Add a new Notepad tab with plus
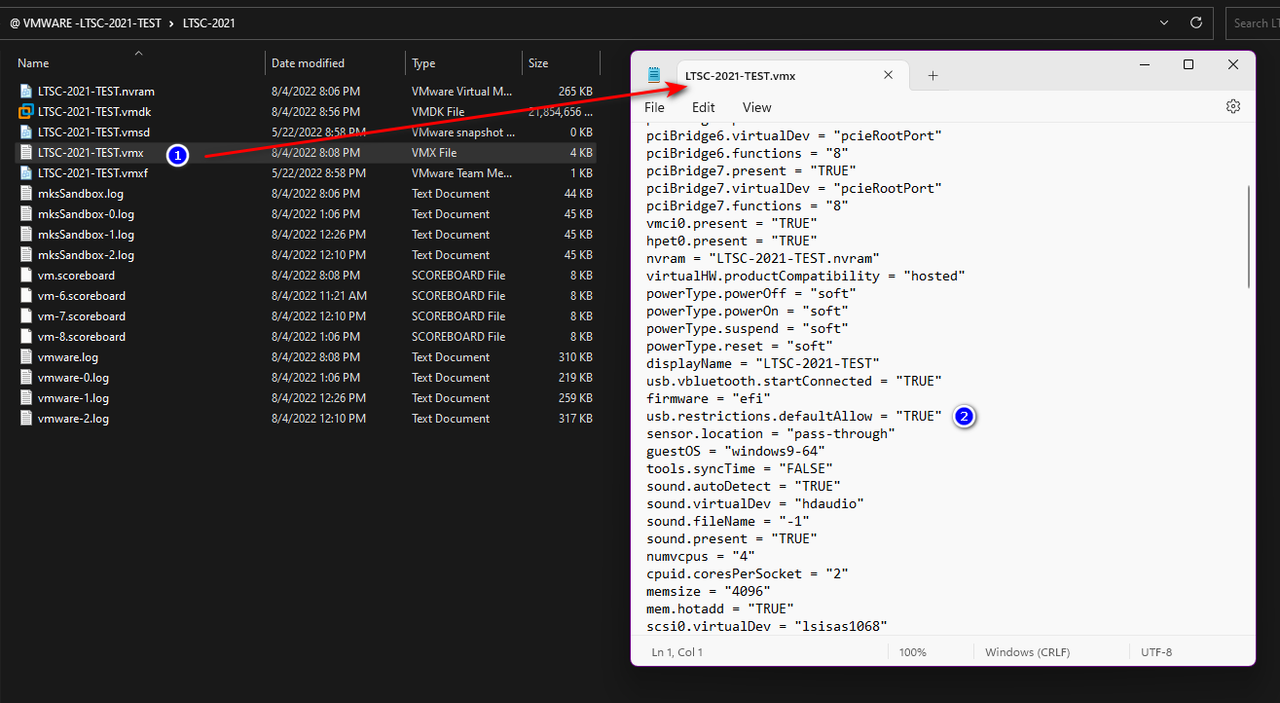This screenshot has height=703, width=1280. coord(932,75)
